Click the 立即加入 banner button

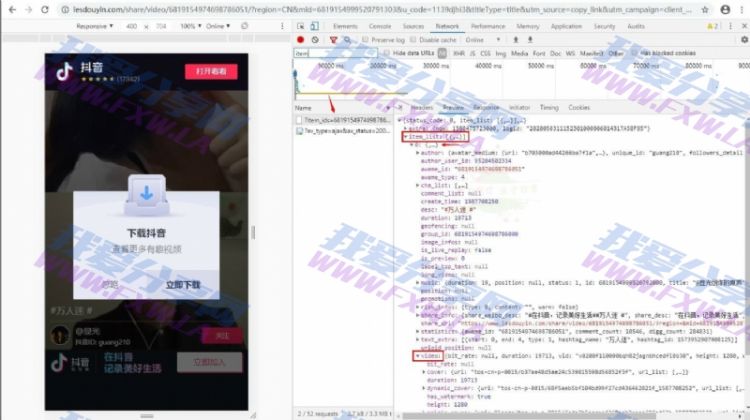[210, 362]
